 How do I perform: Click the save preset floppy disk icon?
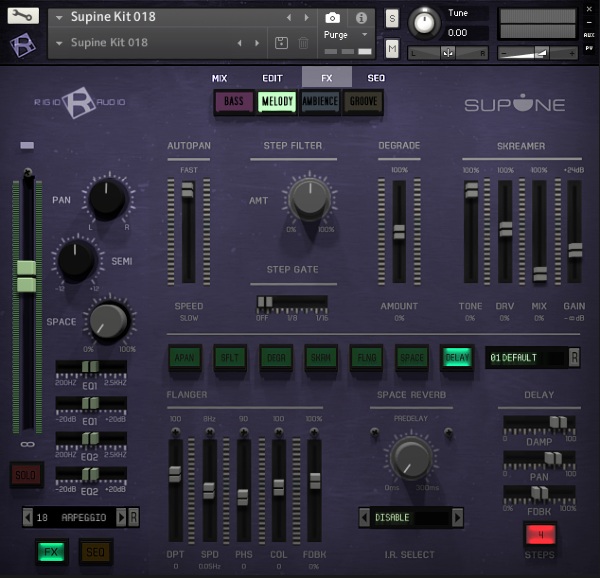pos(281,43)
